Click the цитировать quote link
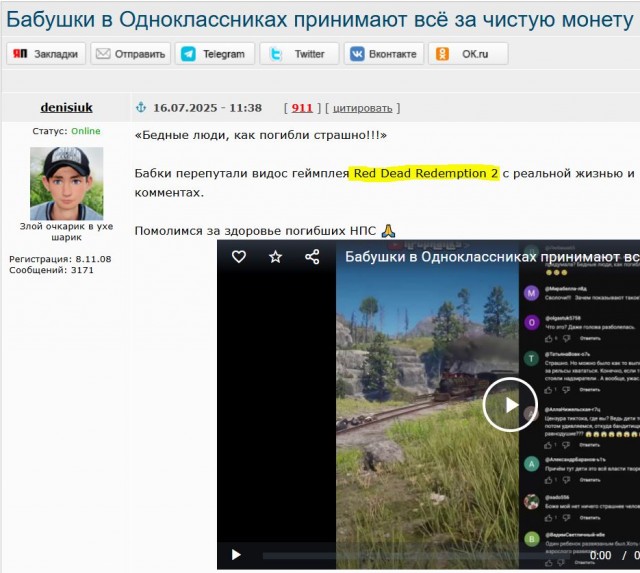Viewport: 640px width, 573px height. click(x=362, y=108)
